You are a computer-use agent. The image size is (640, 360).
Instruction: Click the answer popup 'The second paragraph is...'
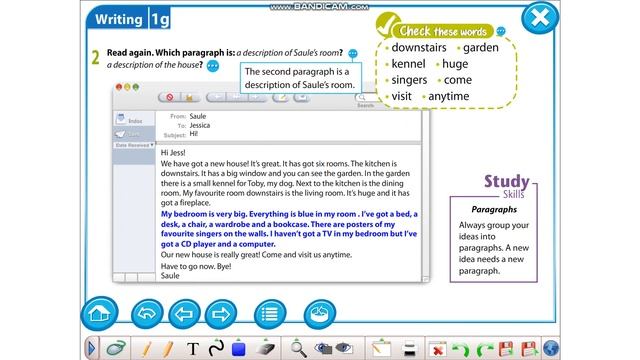pos(300,78)
